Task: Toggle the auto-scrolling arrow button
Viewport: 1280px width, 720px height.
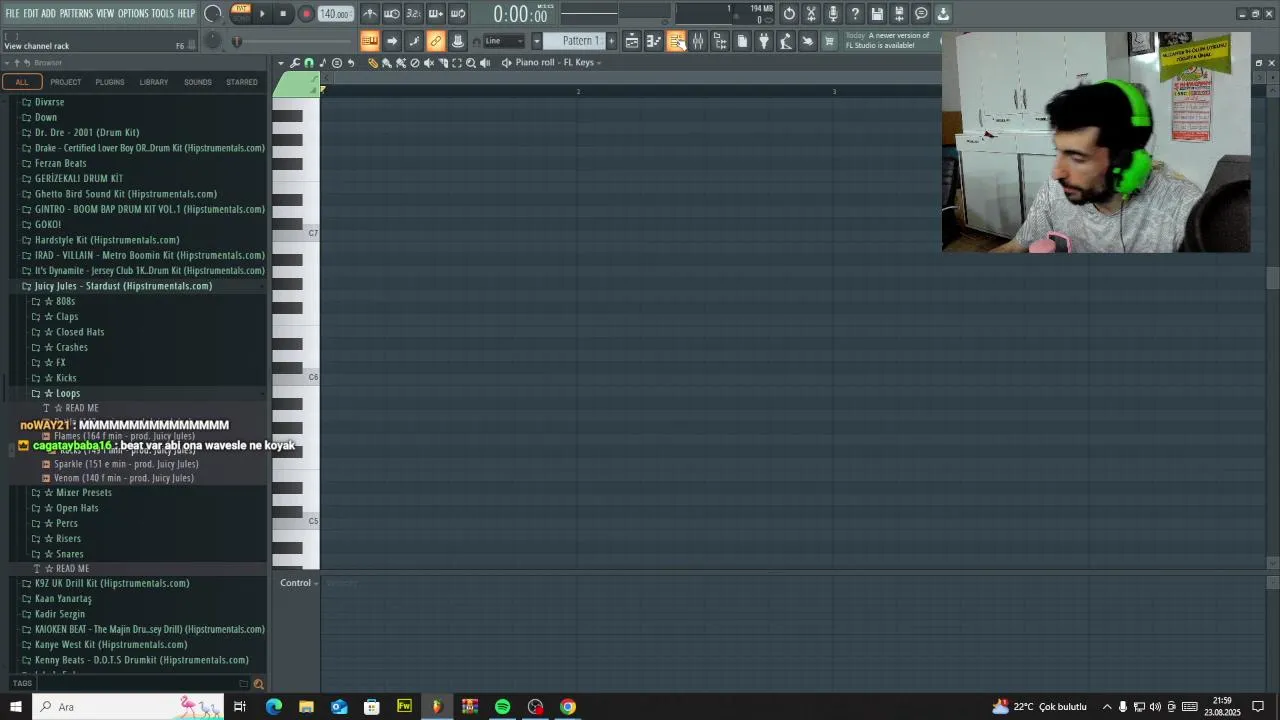Action: click(x=391, y=41)
